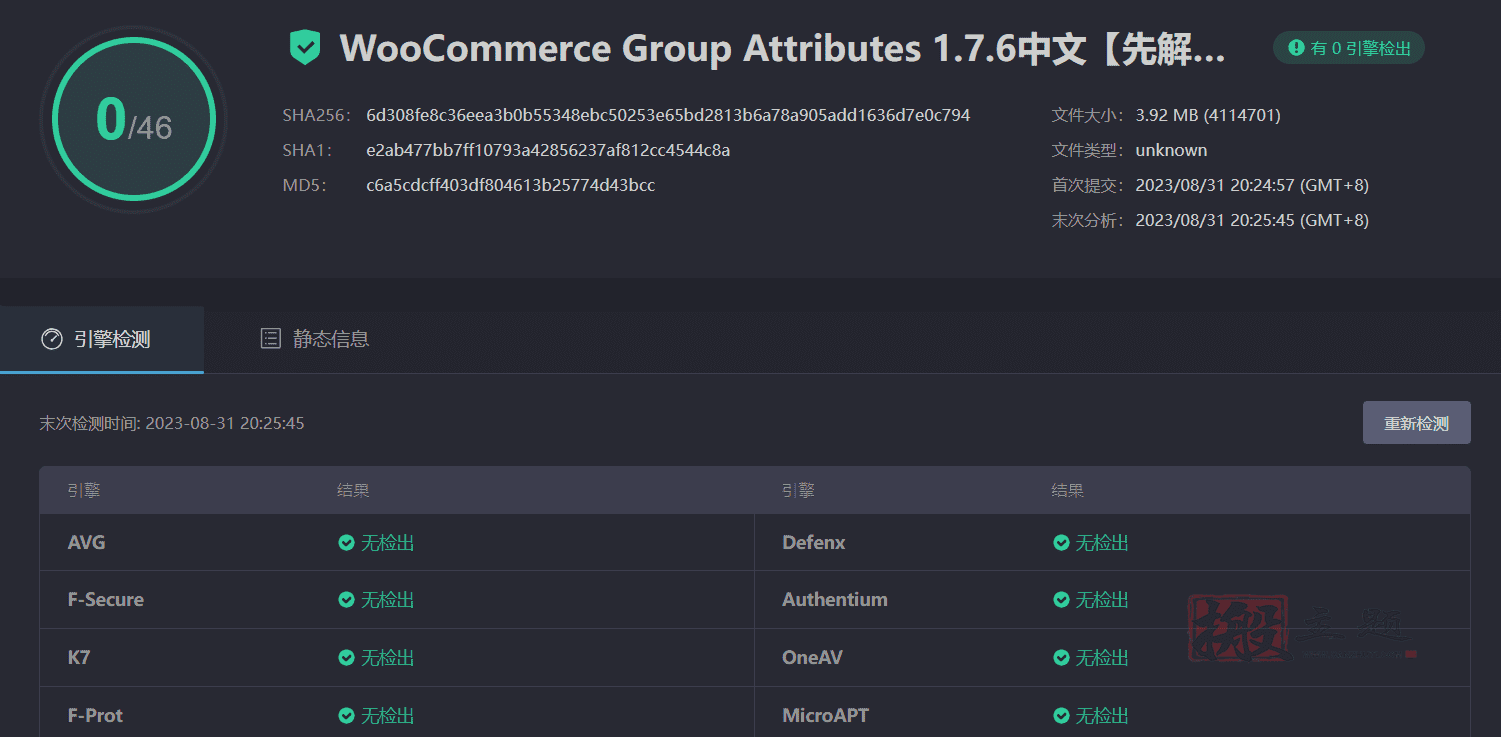This screenshot has width=1501, height=737.
Task: Click the check icon in K7 row
Action: tap(346, 658)
